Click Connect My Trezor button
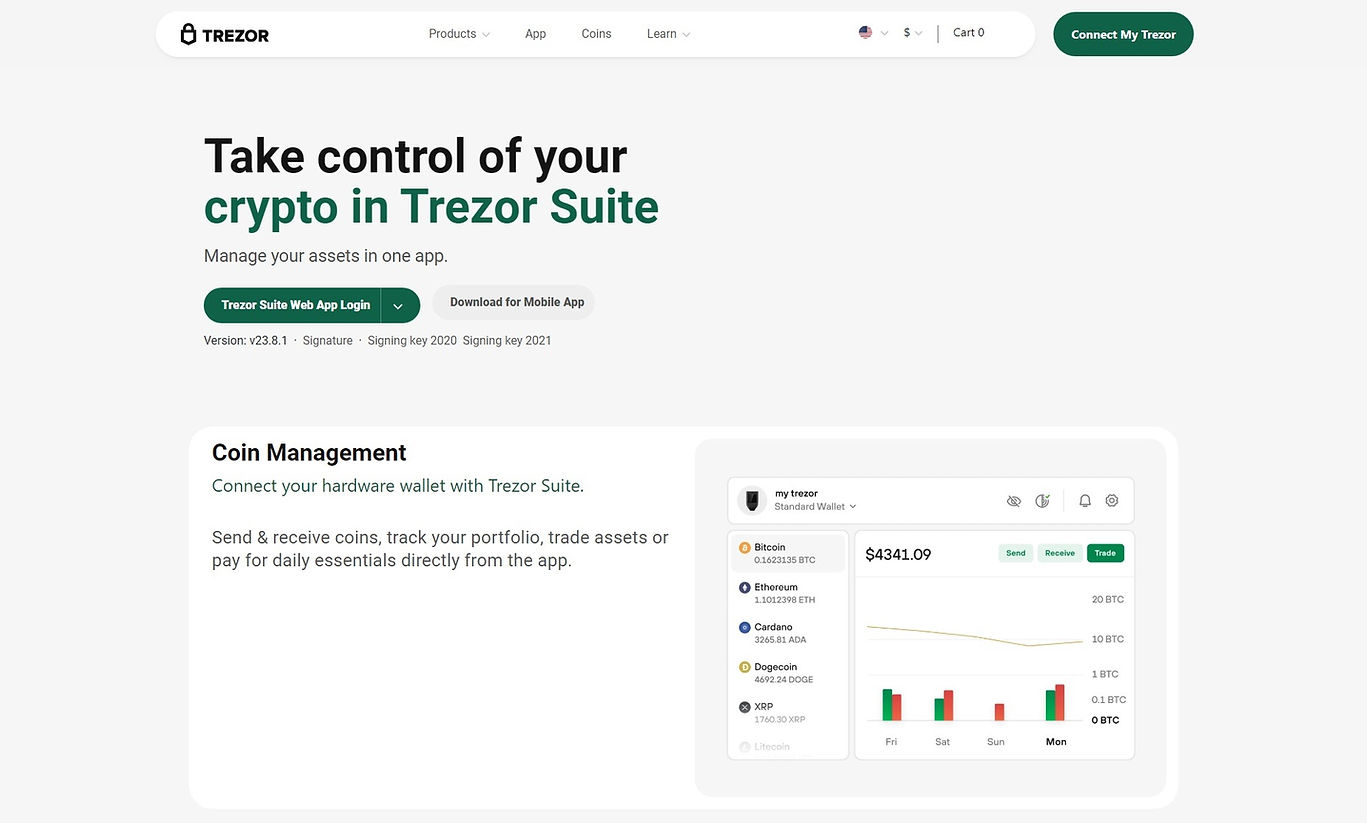Screen dimensions: 1367x823 pyautogui.click(x=1123, y=34)
